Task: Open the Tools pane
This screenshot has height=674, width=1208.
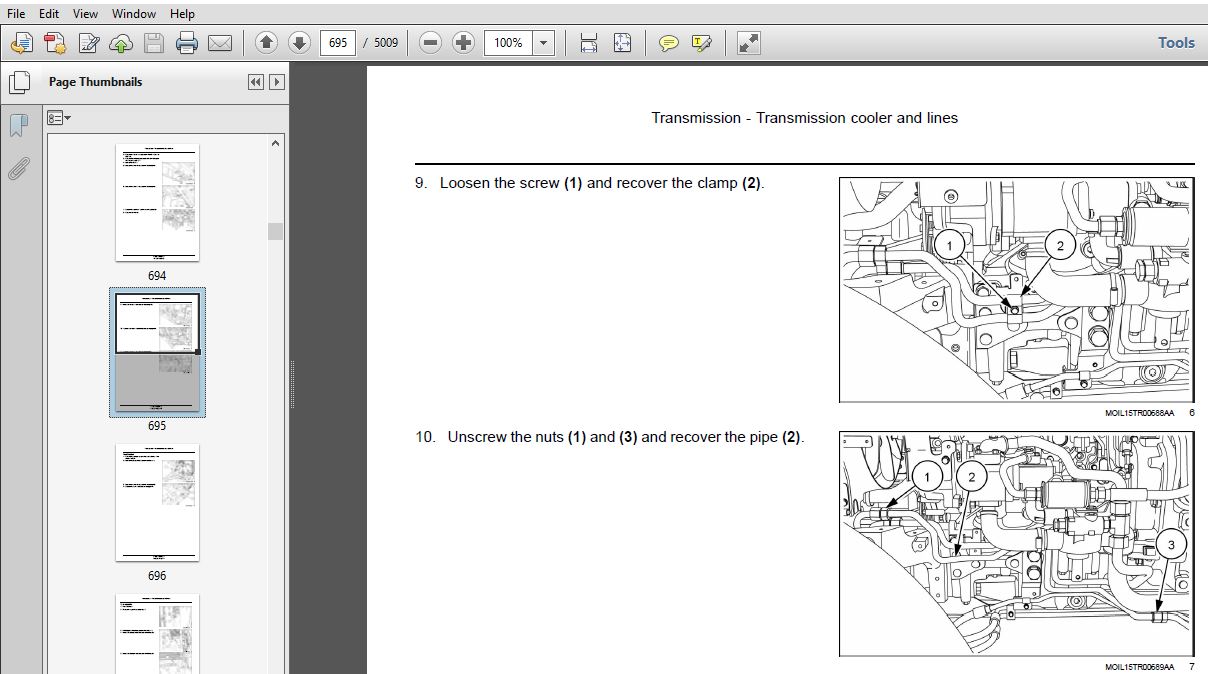Action: pyautogui.click(x=1176, y=43)
